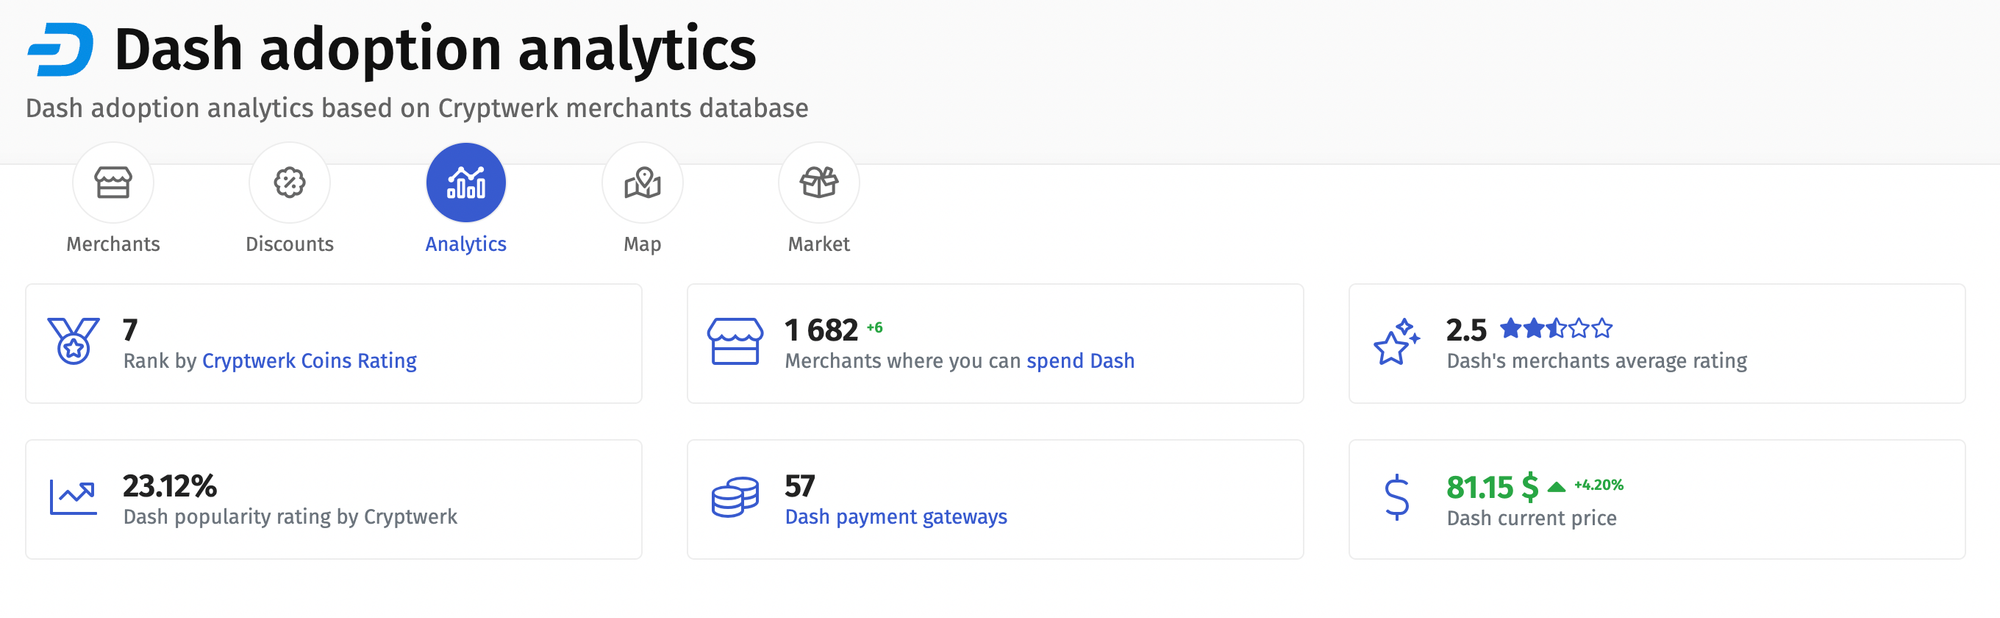This screenshot has width=2000, height=618.
Task: Click the 81.15 $ price value
Action: [1492, 487]
